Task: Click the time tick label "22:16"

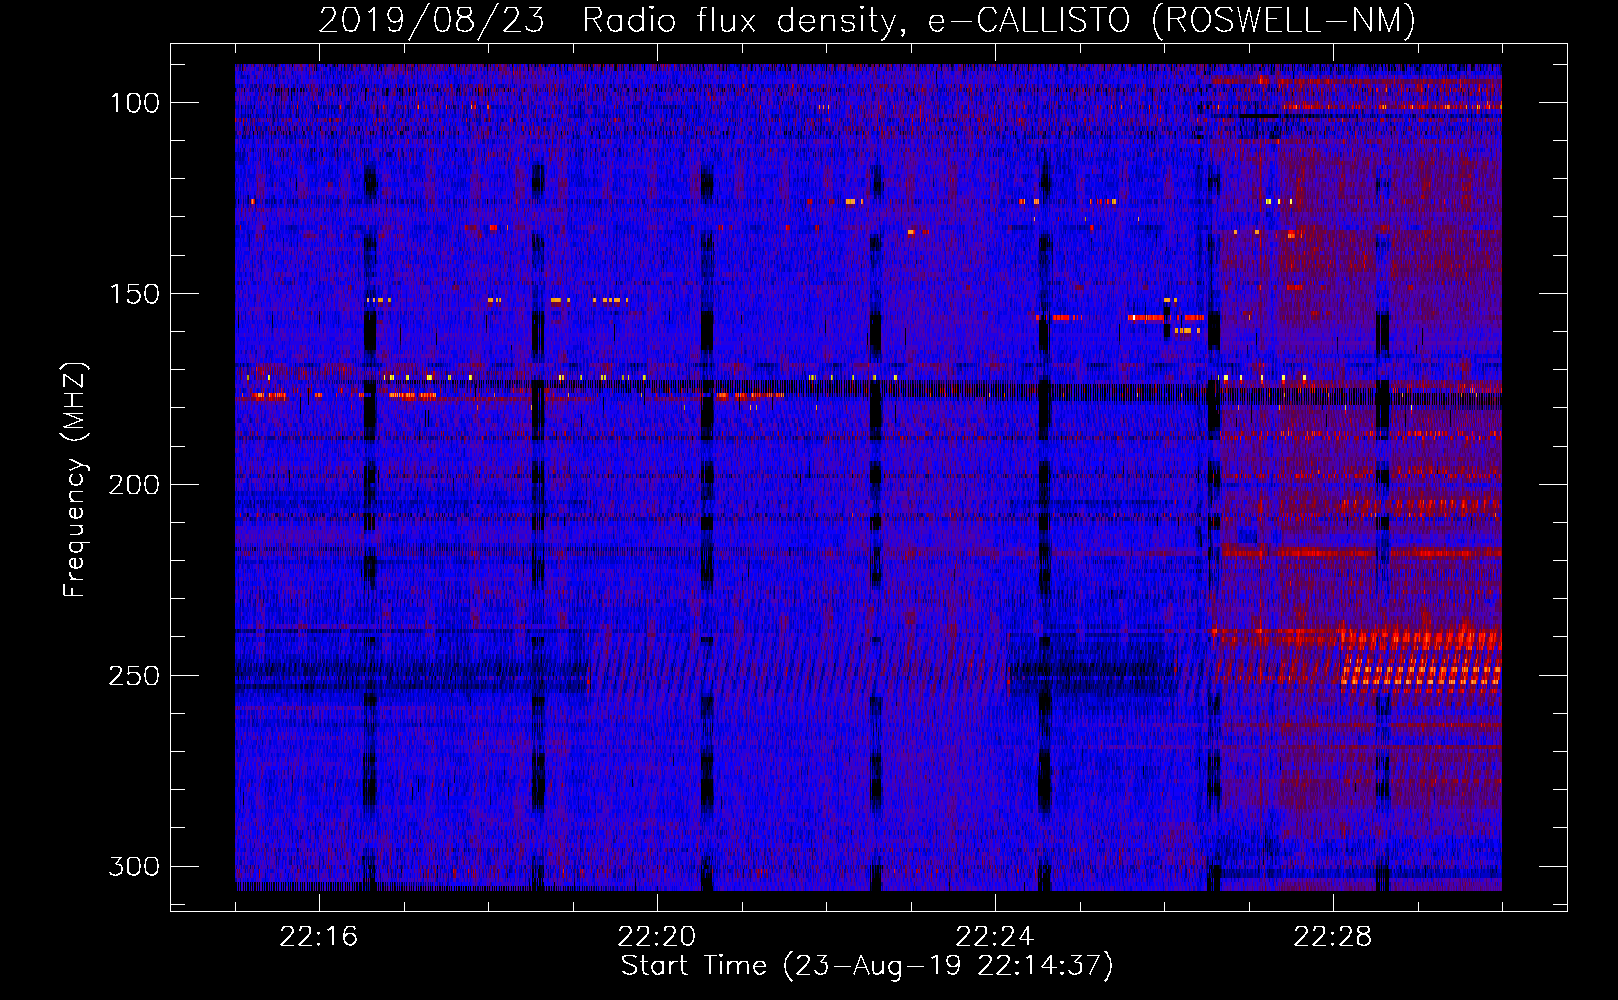Action: tap(319, 937)
